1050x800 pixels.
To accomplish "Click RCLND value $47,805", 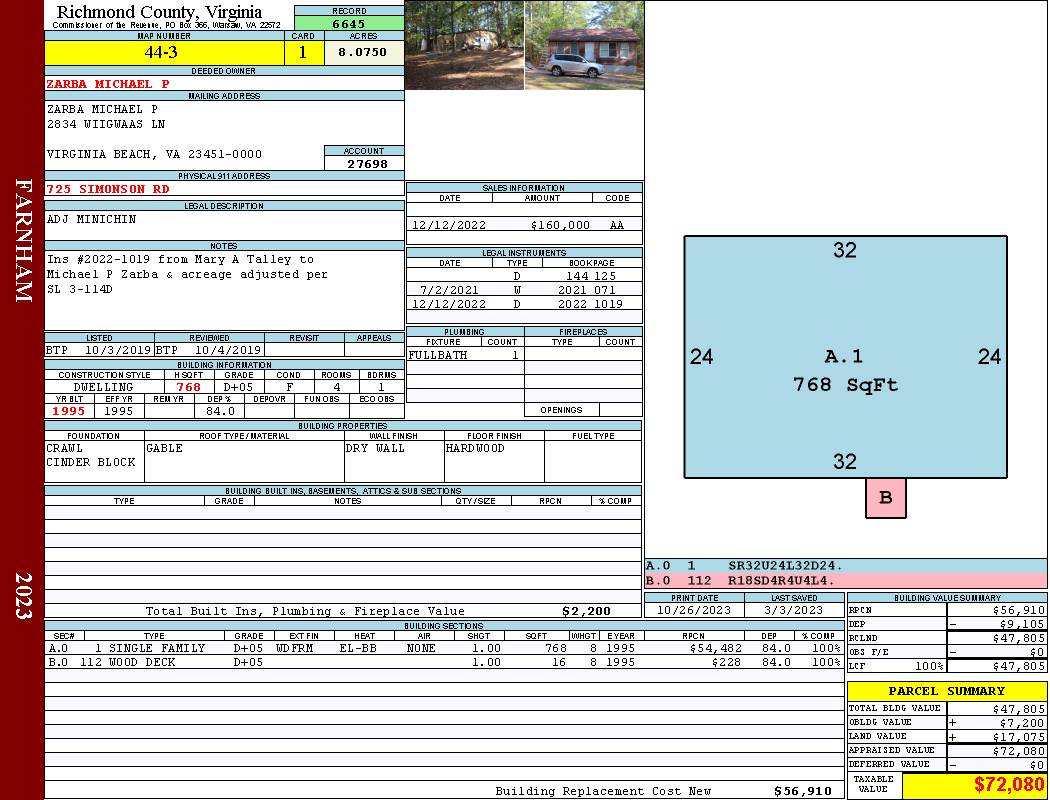I will 1019,638.
